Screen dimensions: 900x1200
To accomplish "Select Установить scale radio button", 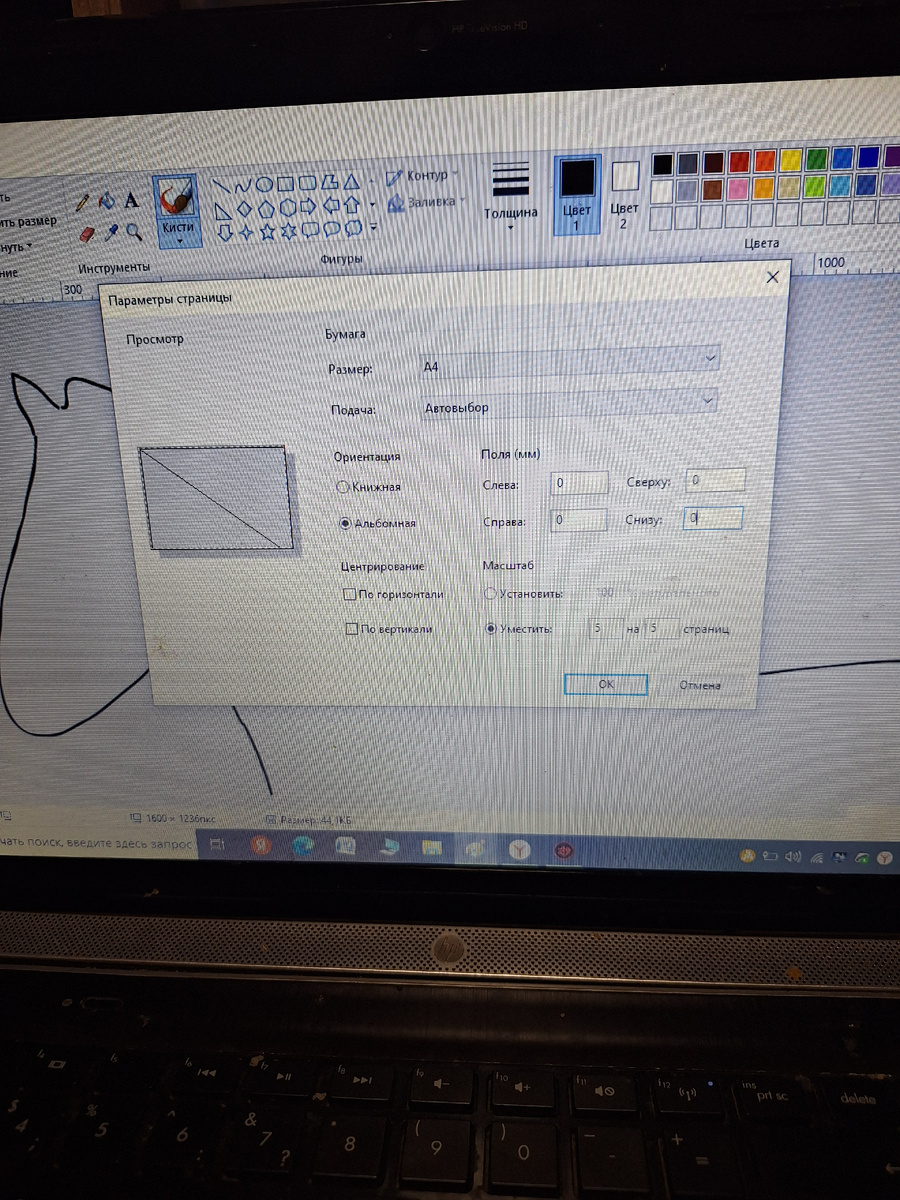I will [x=490, y=593].
